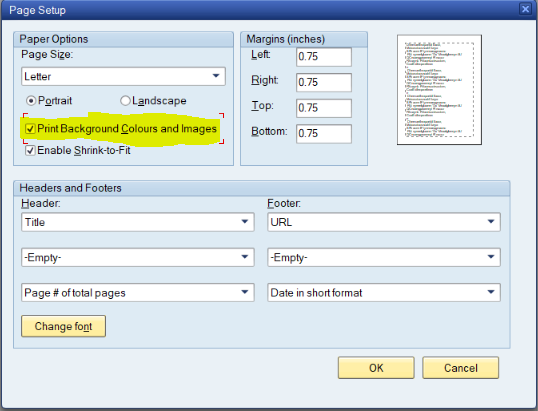The height and width of the screenshot is (411, 538).
Task: Click the Page Size label
Action: click(47, 55)
